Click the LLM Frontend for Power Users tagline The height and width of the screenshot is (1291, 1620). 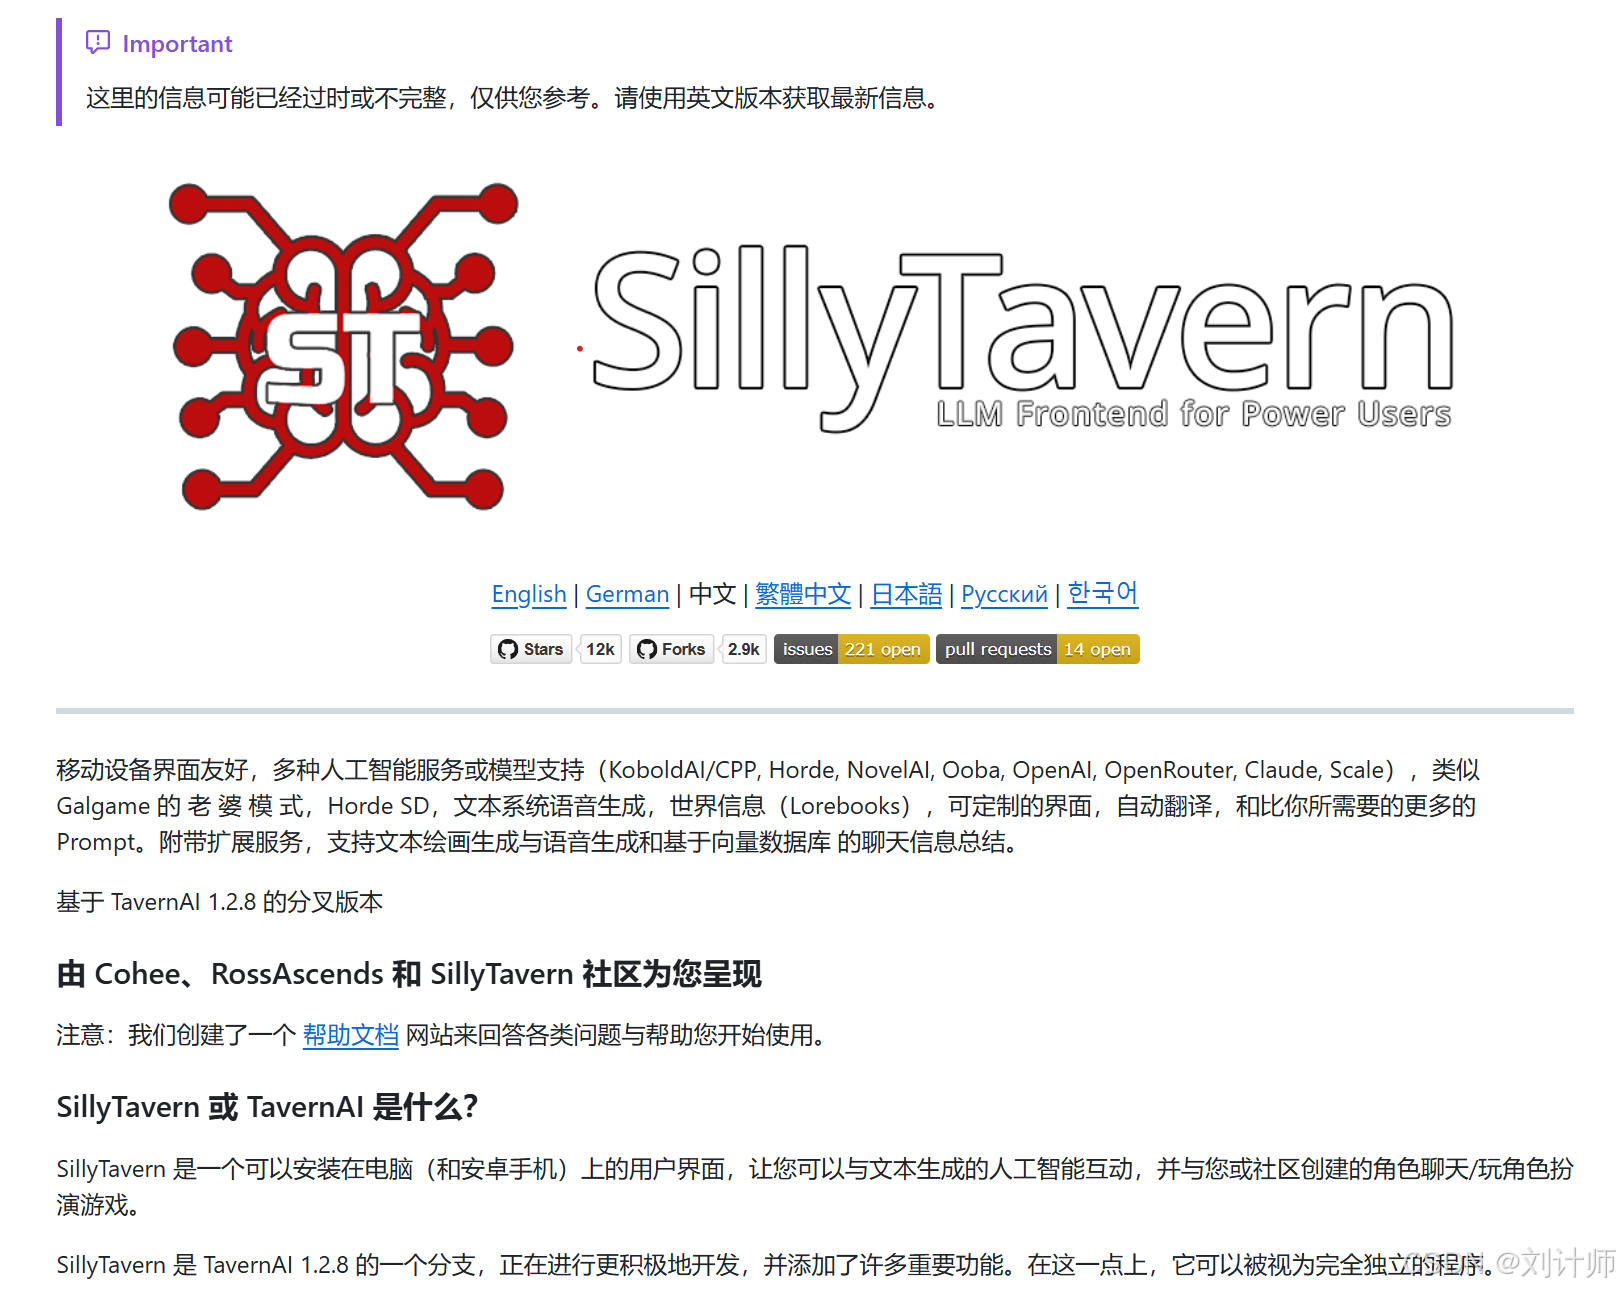(x=1193, y=413)
